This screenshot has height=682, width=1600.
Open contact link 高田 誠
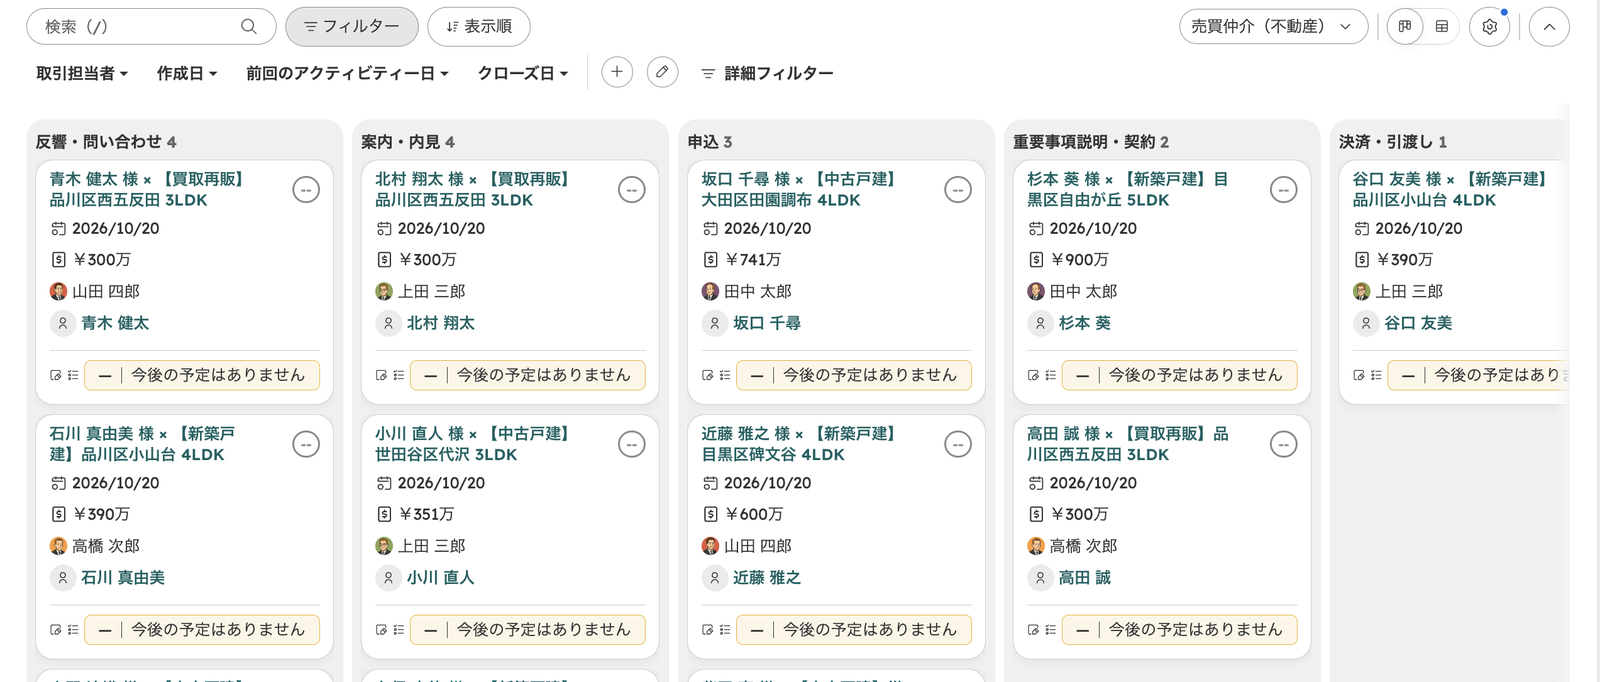(1085, 578)
